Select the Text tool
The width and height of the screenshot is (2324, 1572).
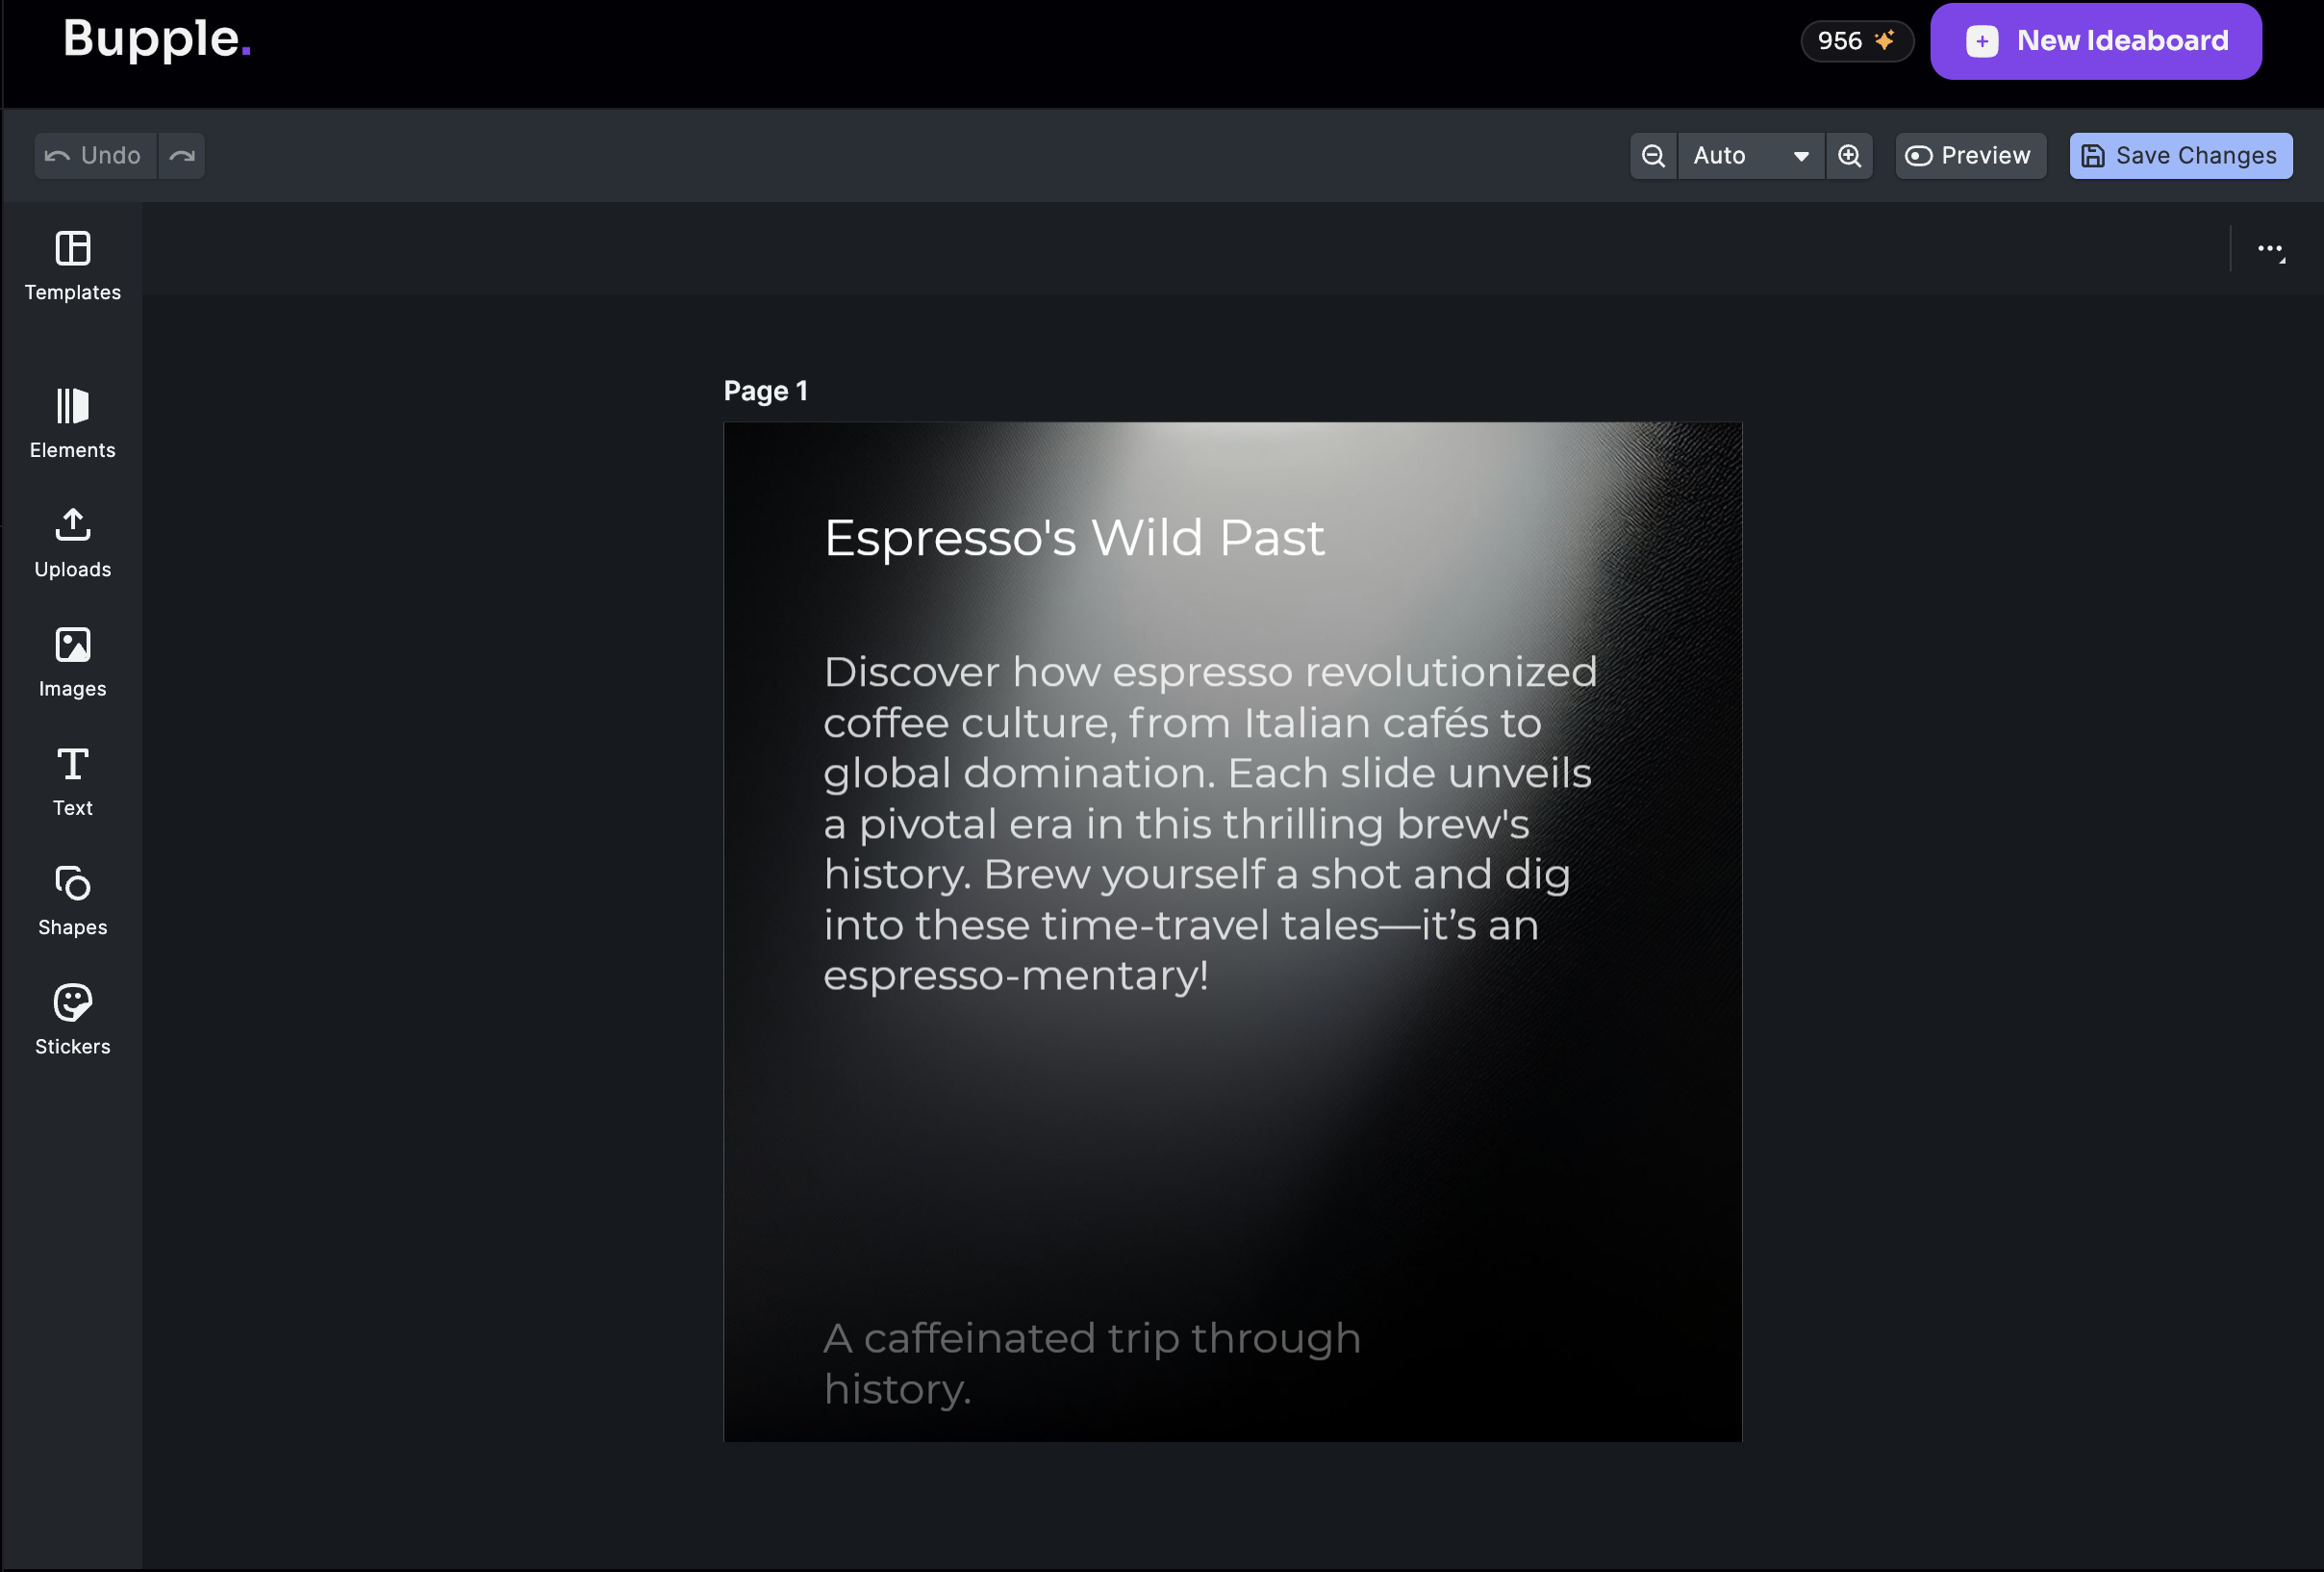click(72, 781)
